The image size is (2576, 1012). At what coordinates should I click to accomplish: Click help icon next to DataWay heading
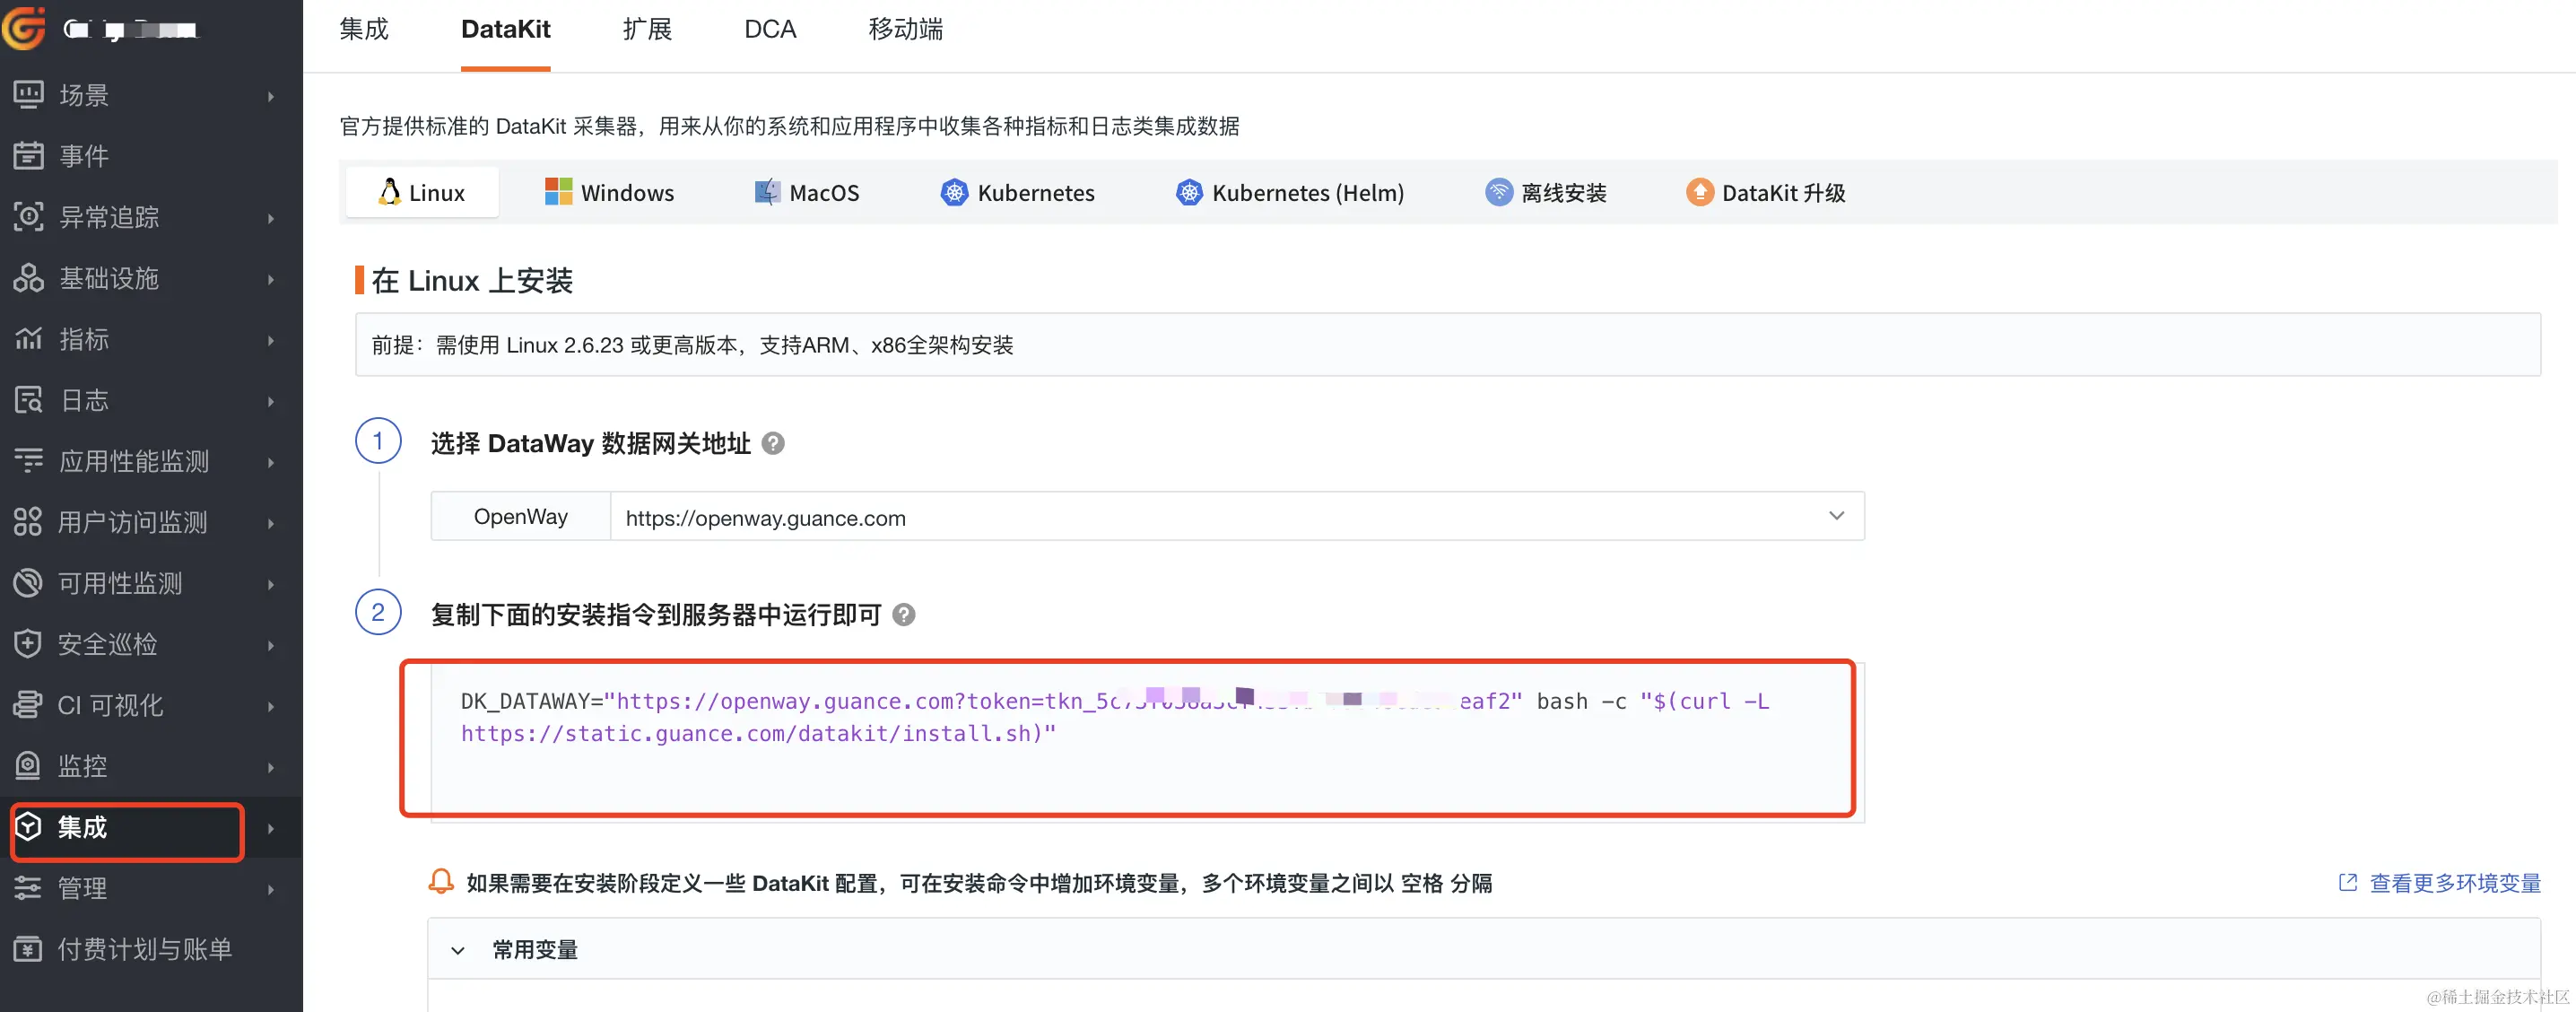pyautogui.click(x=773, y=443)
